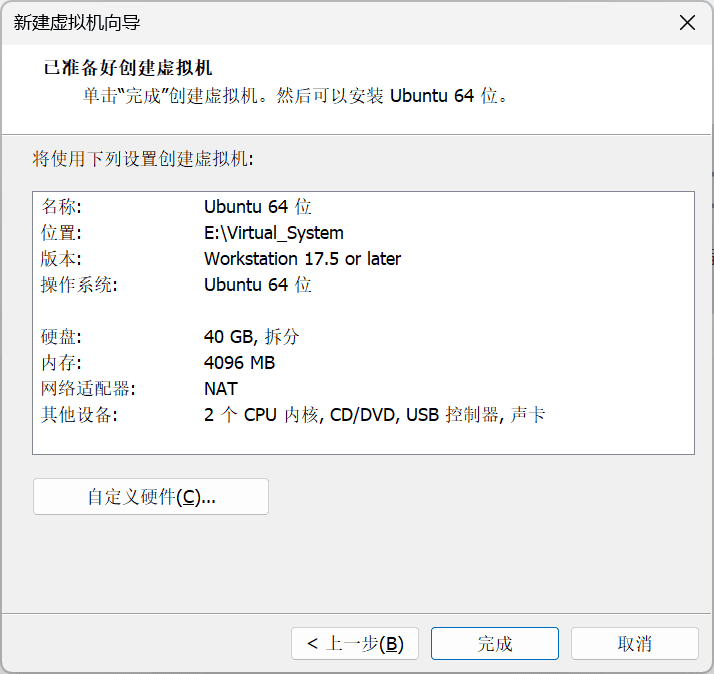Click the 硬盘: label

pos(61,337)
